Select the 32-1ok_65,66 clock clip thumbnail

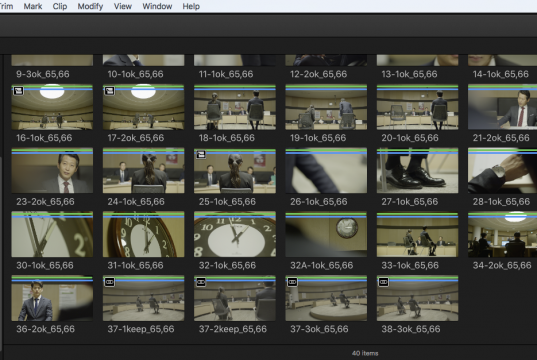[x=235, y=235]
